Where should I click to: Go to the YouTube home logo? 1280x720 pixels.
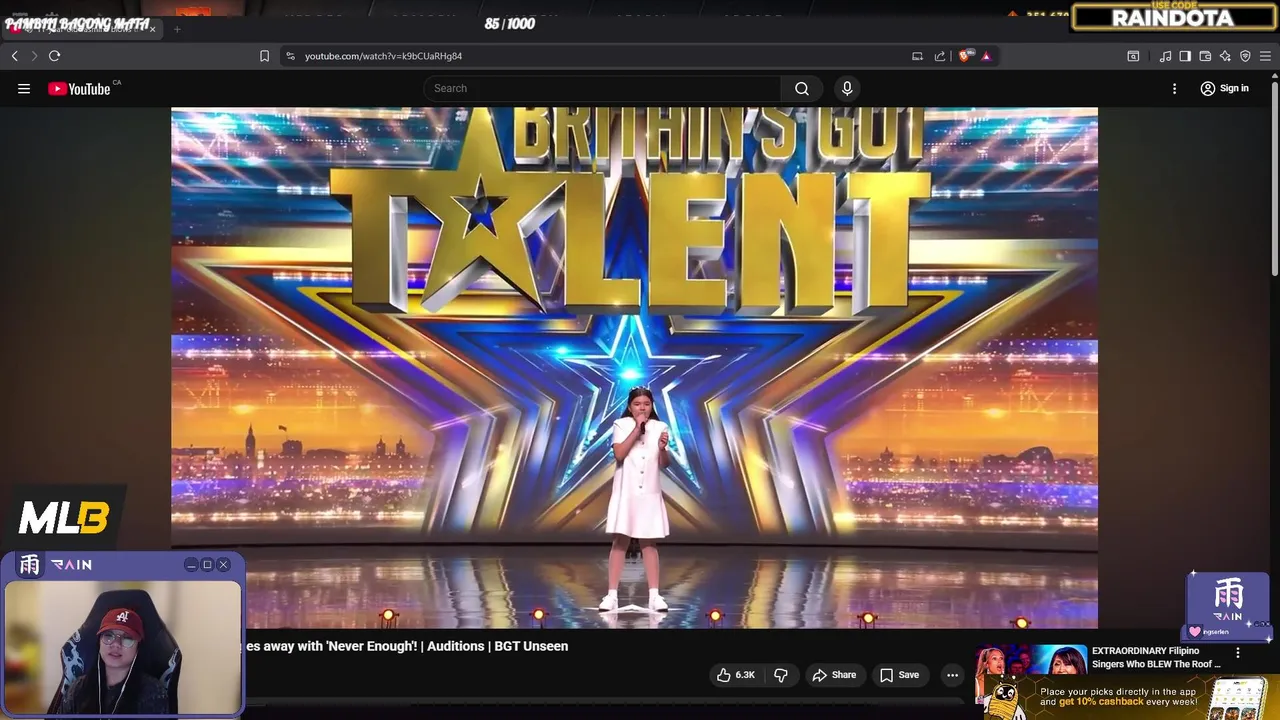[x=79, y=89]
